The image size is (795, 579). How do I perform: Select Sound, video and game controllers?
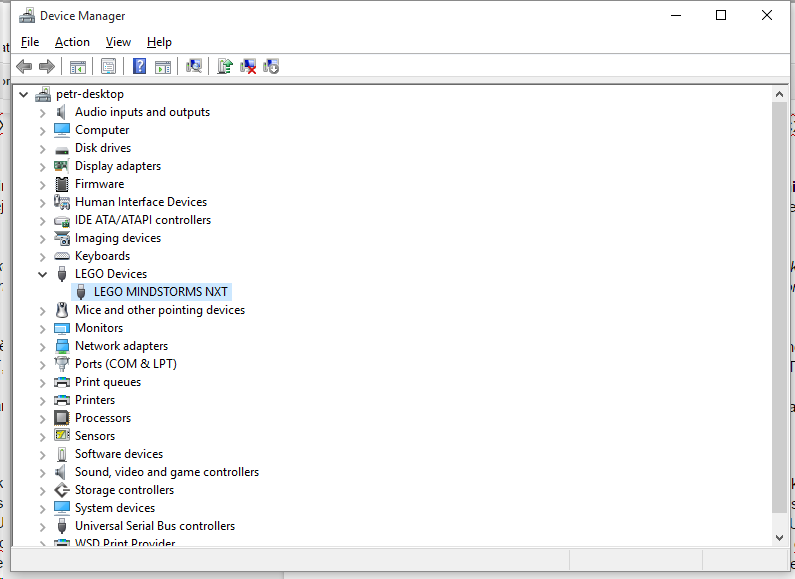(x=166, y=472)
